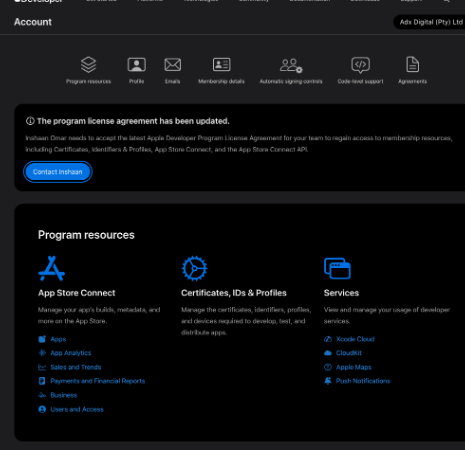Click the App Store Connect logo icon
This screenshot has height=450, width=465.
coord(52,268)
